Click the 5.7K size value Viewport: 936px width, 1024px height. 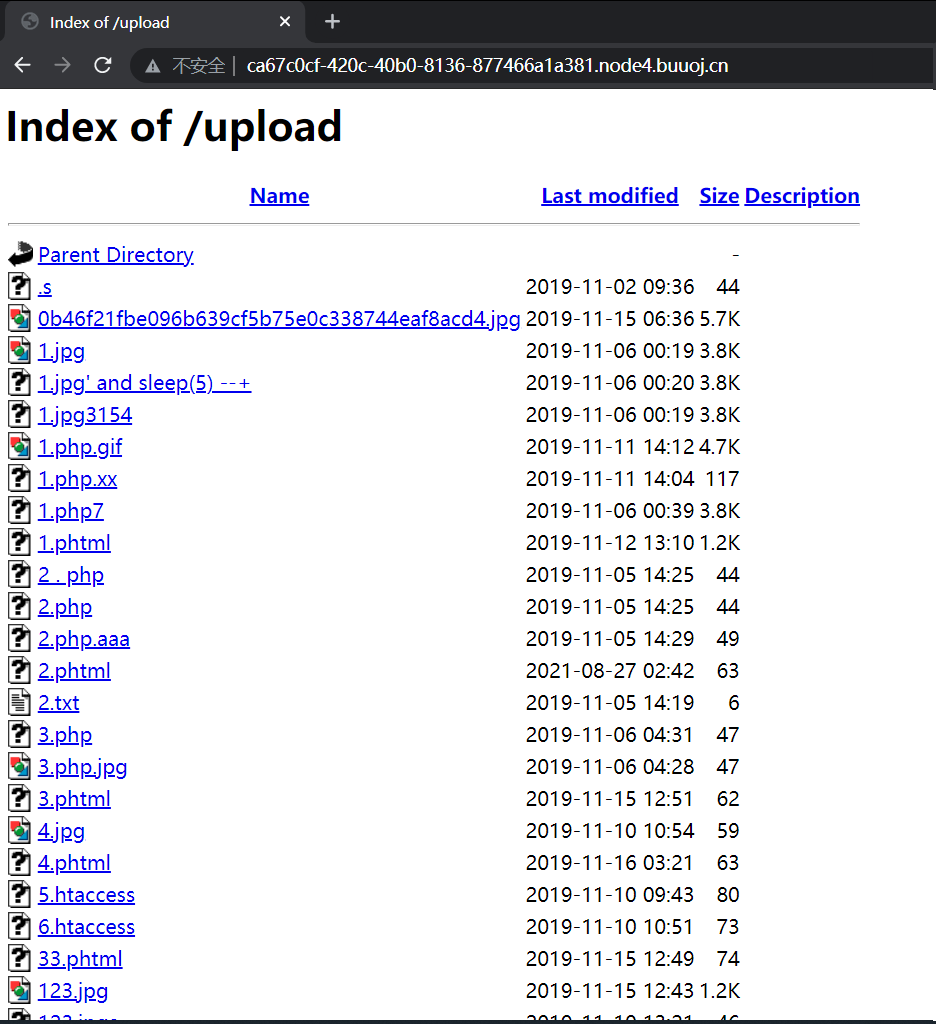click(x=720, y=319)
